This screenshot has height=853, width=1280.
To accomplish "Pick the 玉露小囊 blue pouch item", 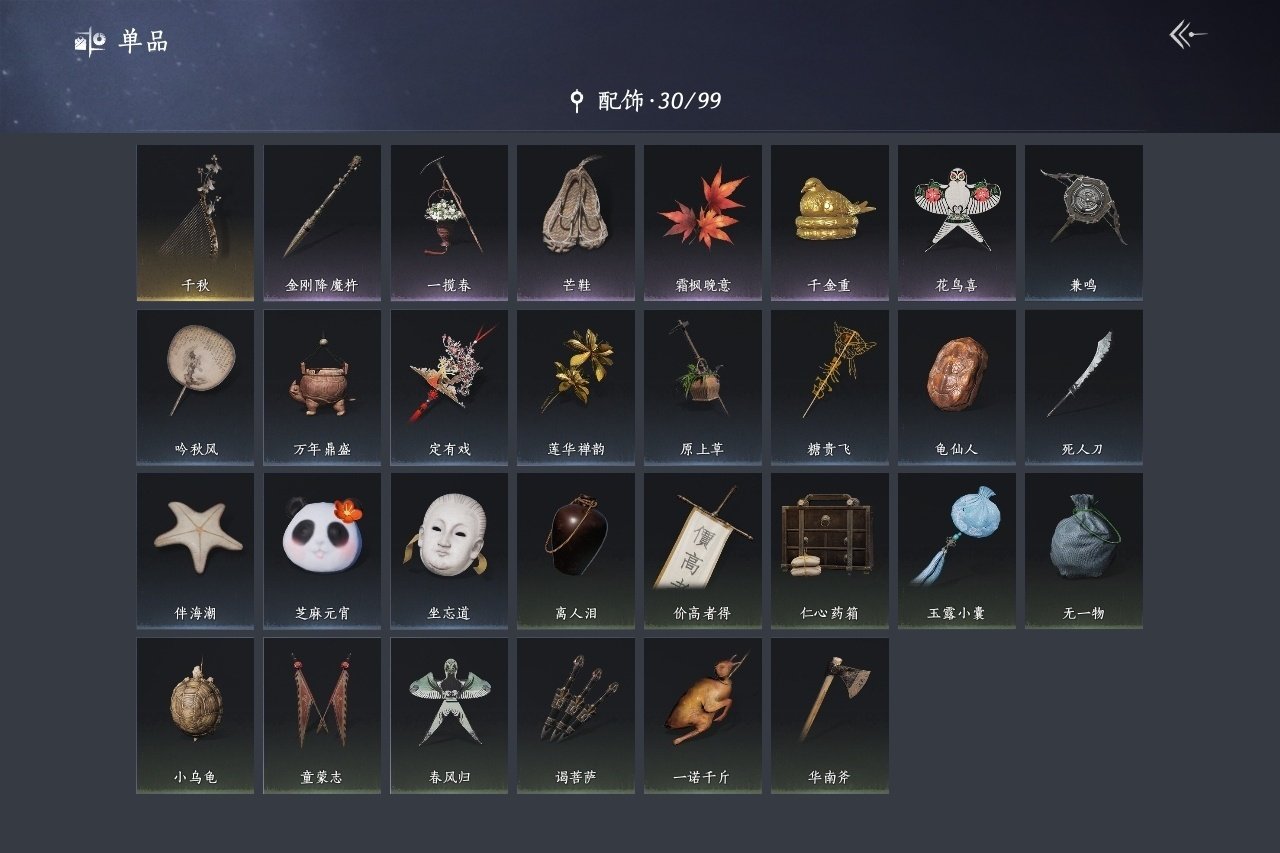I will [x=957, y=551].
